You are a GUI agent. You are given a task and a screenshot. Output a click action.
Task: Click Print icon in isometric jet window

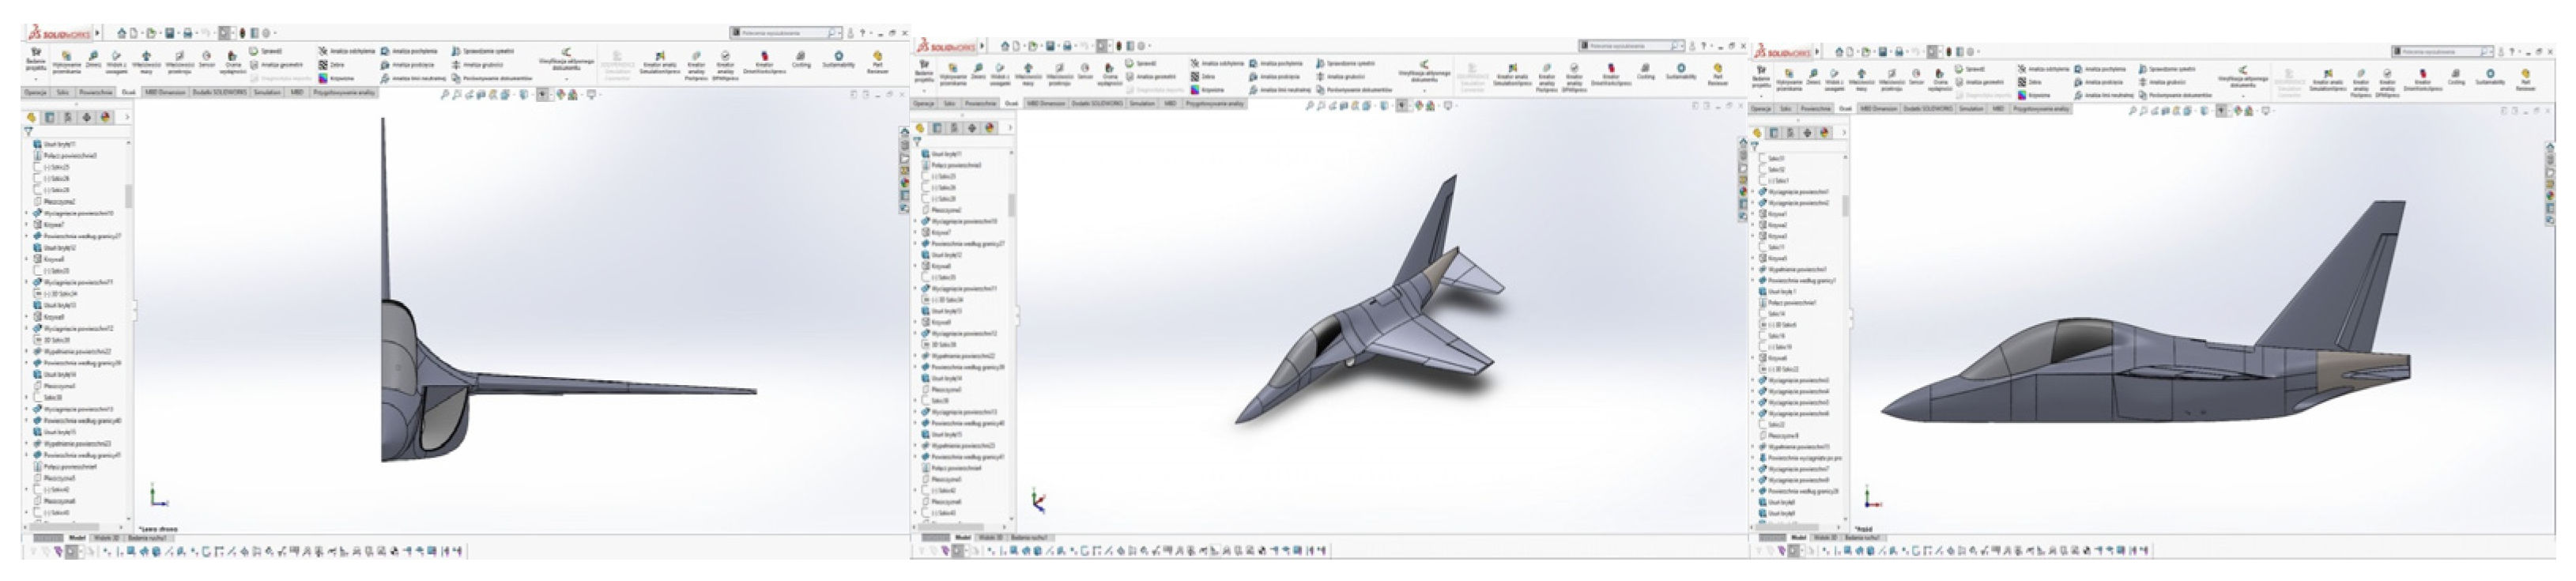click(1067, 46)
